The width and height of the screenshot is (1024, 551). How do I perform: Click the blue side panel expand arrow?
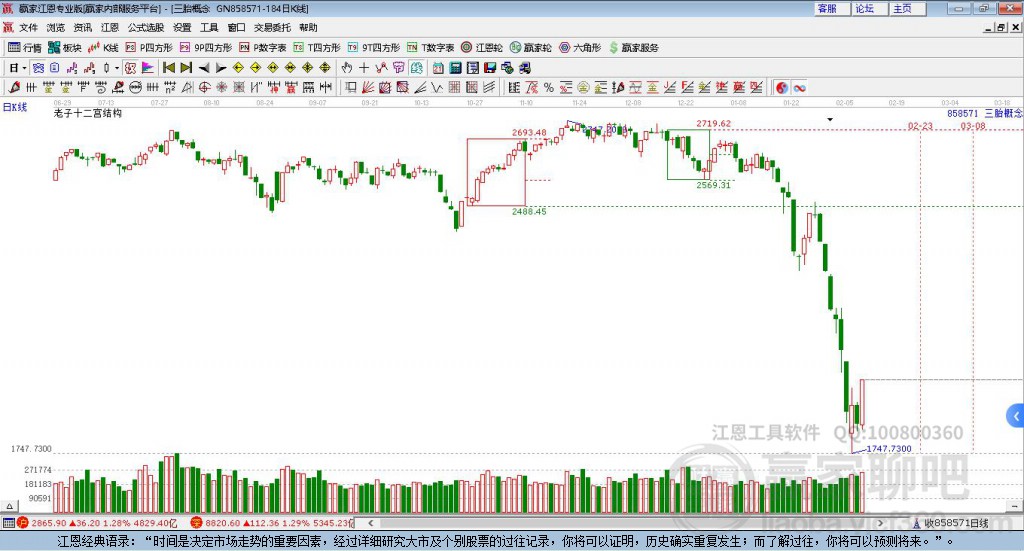coord(1016,416)
